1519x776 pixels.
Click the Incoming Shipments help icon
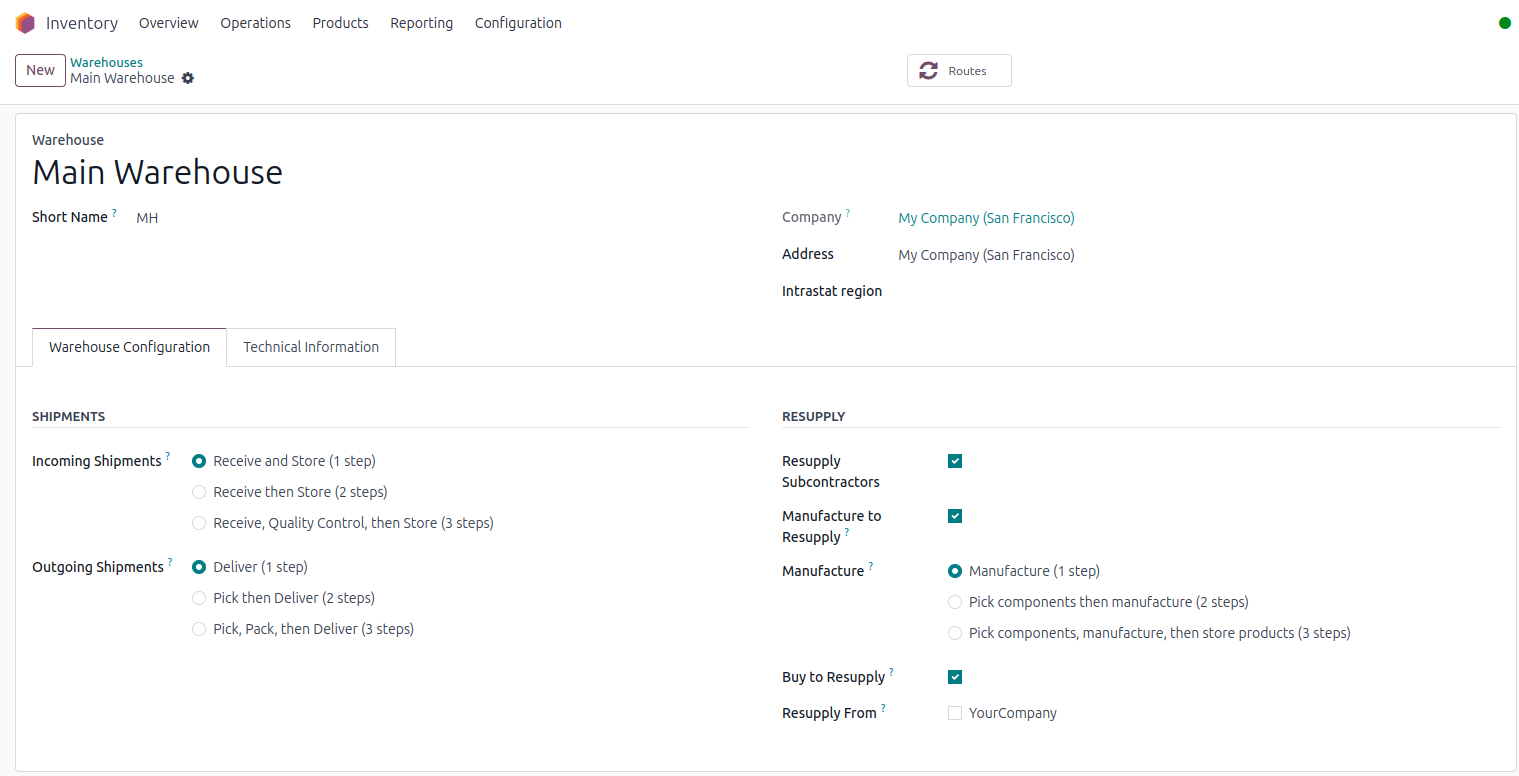[x=168, y=455]
